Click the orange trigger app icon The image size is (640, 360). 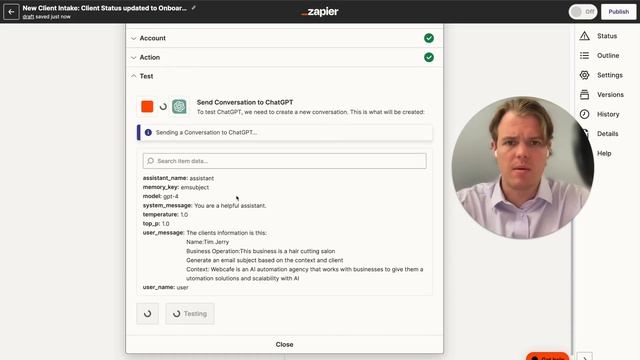point(147,107)
